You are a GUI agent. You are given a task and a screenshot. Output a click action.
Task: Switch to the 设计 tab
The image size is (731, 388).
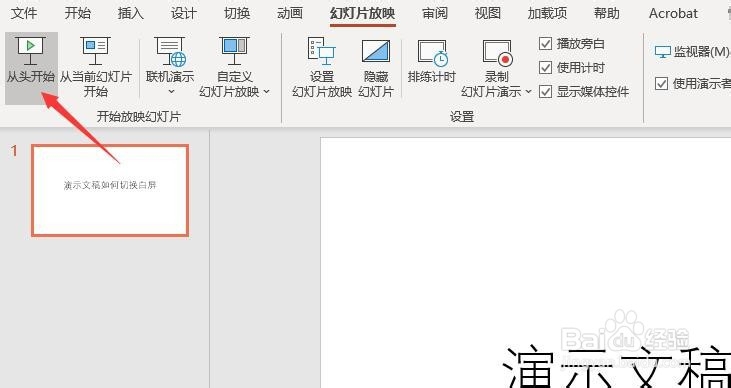(x=184, y=13)
